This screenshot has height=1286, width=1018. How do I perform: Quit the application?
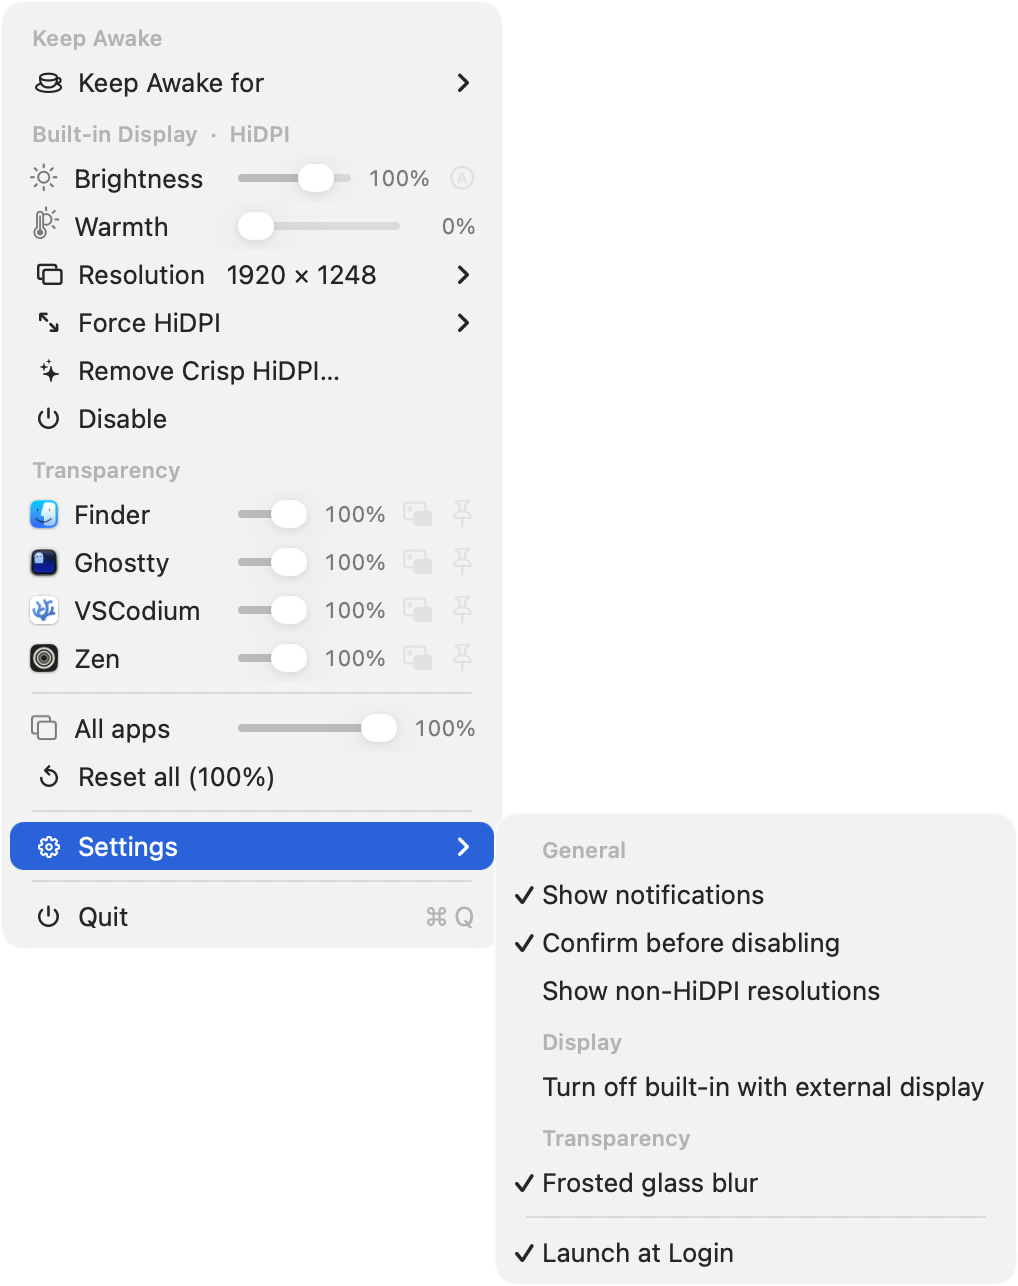point(252,917)
